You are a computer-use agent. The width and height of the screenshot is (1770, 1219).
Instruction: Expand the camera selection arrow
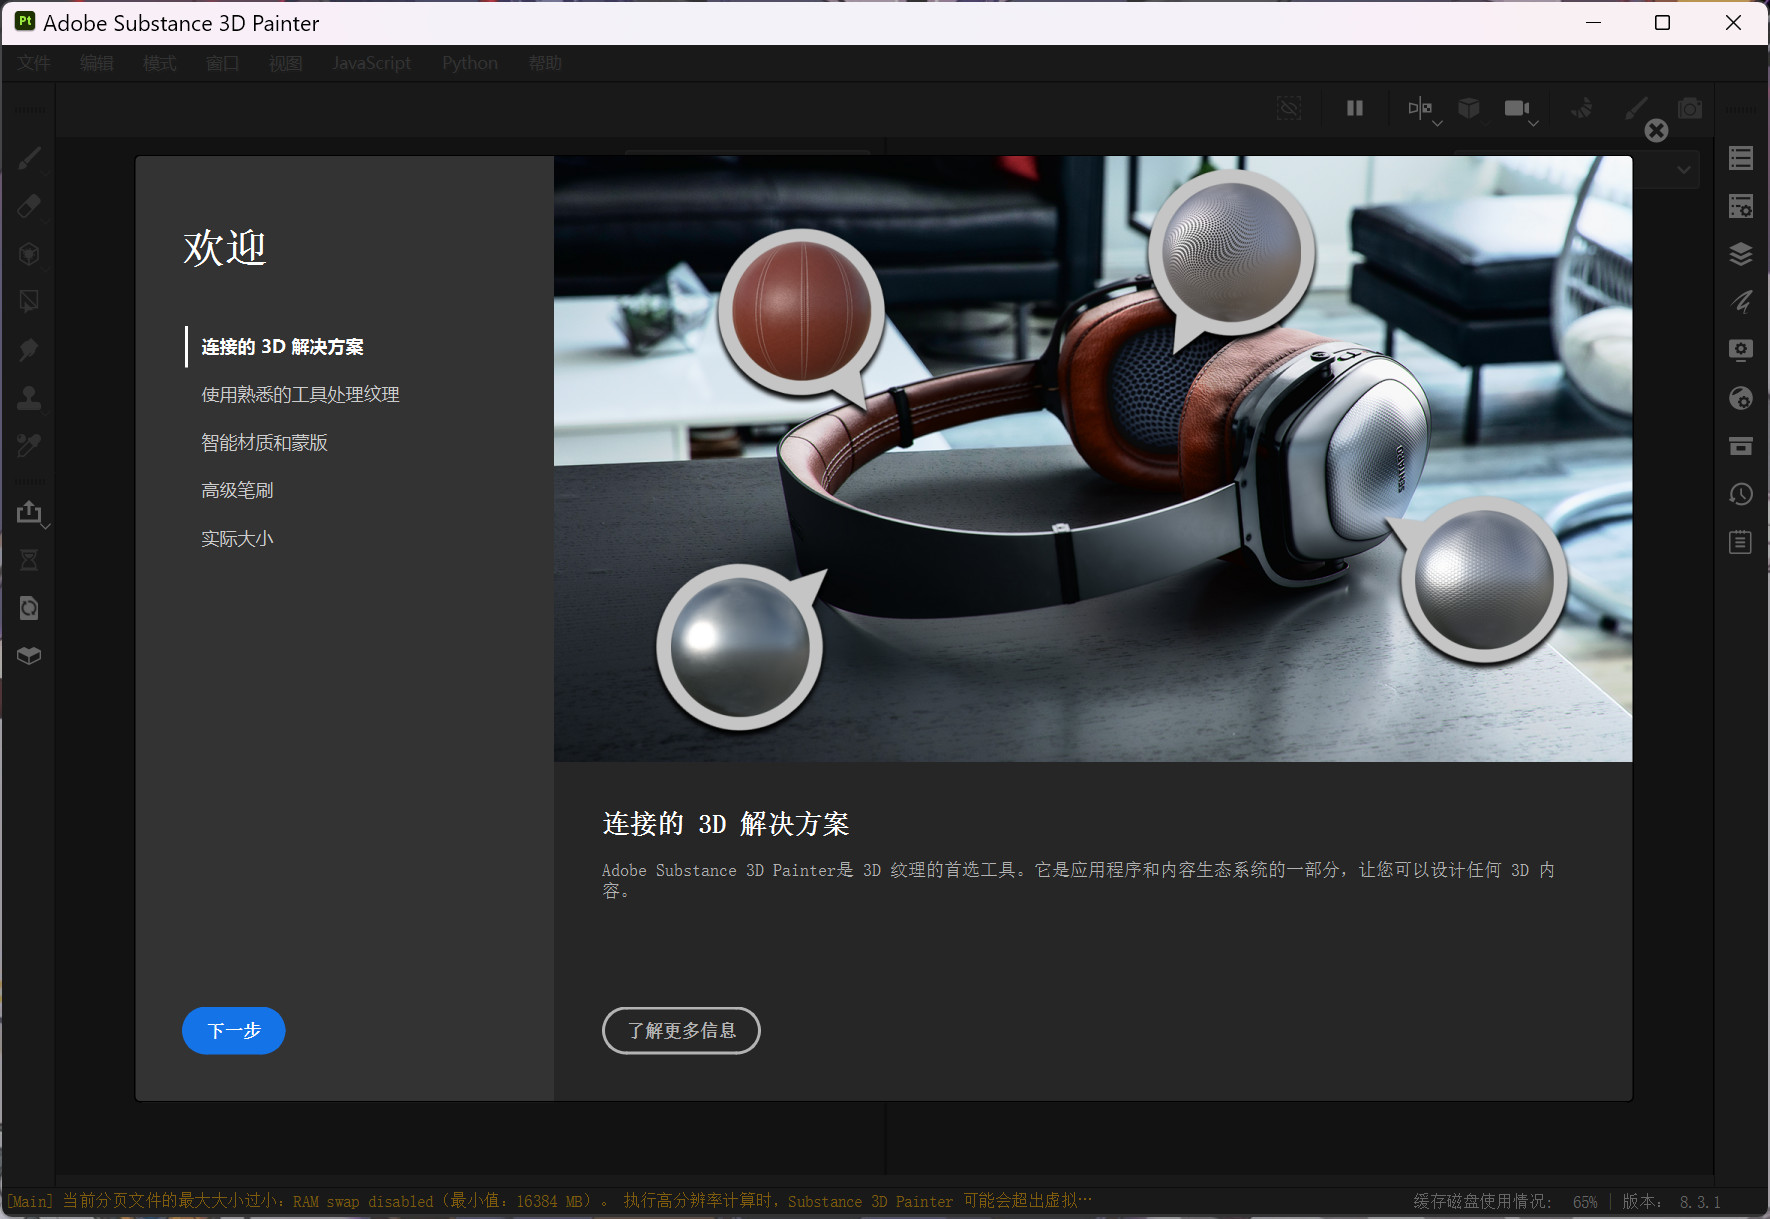1533,123
